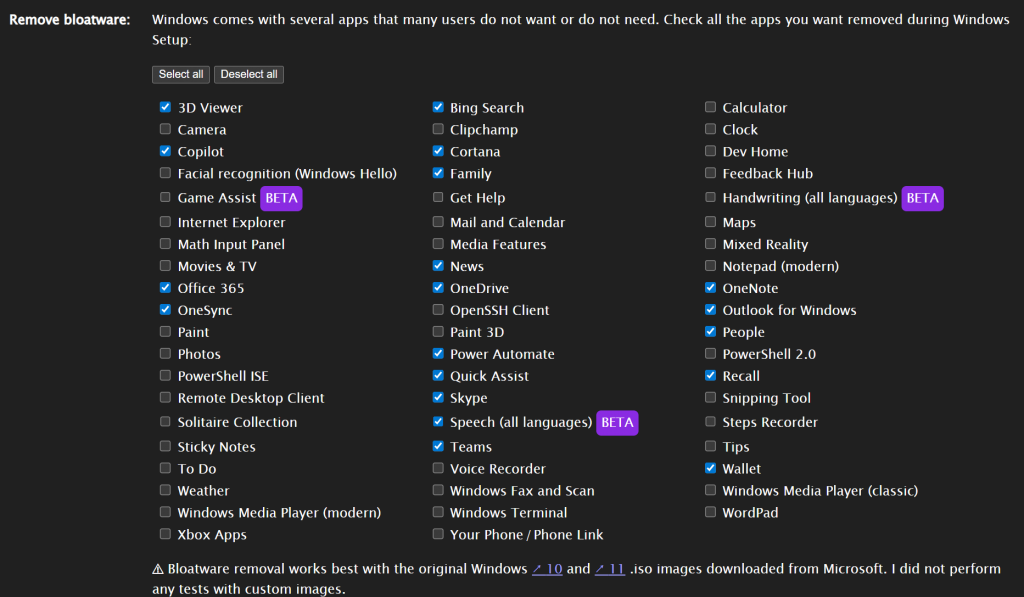Uncheck the Copilot checkbox
The height and width of the screenshot is (597, 1024).
click(x=165, y=151)
